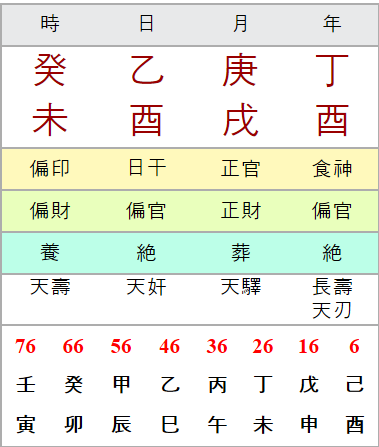This screenshot has height=447, width=379.
Task: Click the 天驛 star label
Action: click(241, 287)
